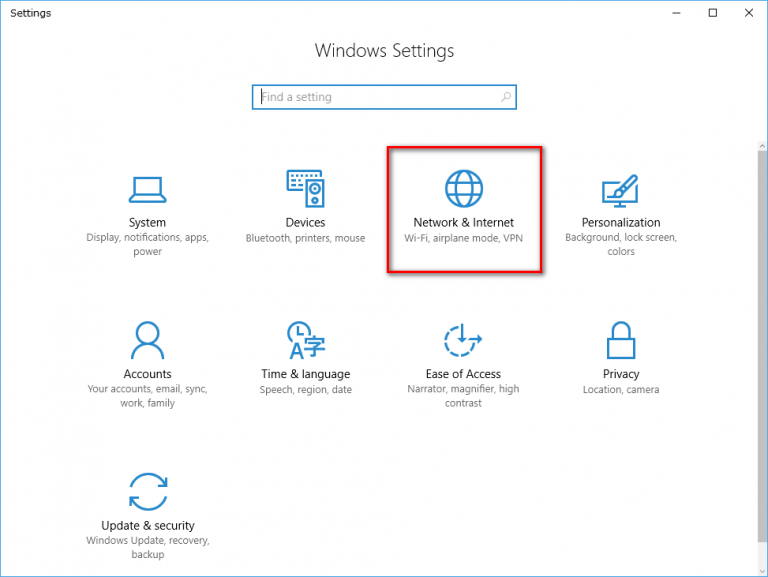Open the Update & security arrows icon
This screenshot has height=577, width=768.
click(148, 492)
